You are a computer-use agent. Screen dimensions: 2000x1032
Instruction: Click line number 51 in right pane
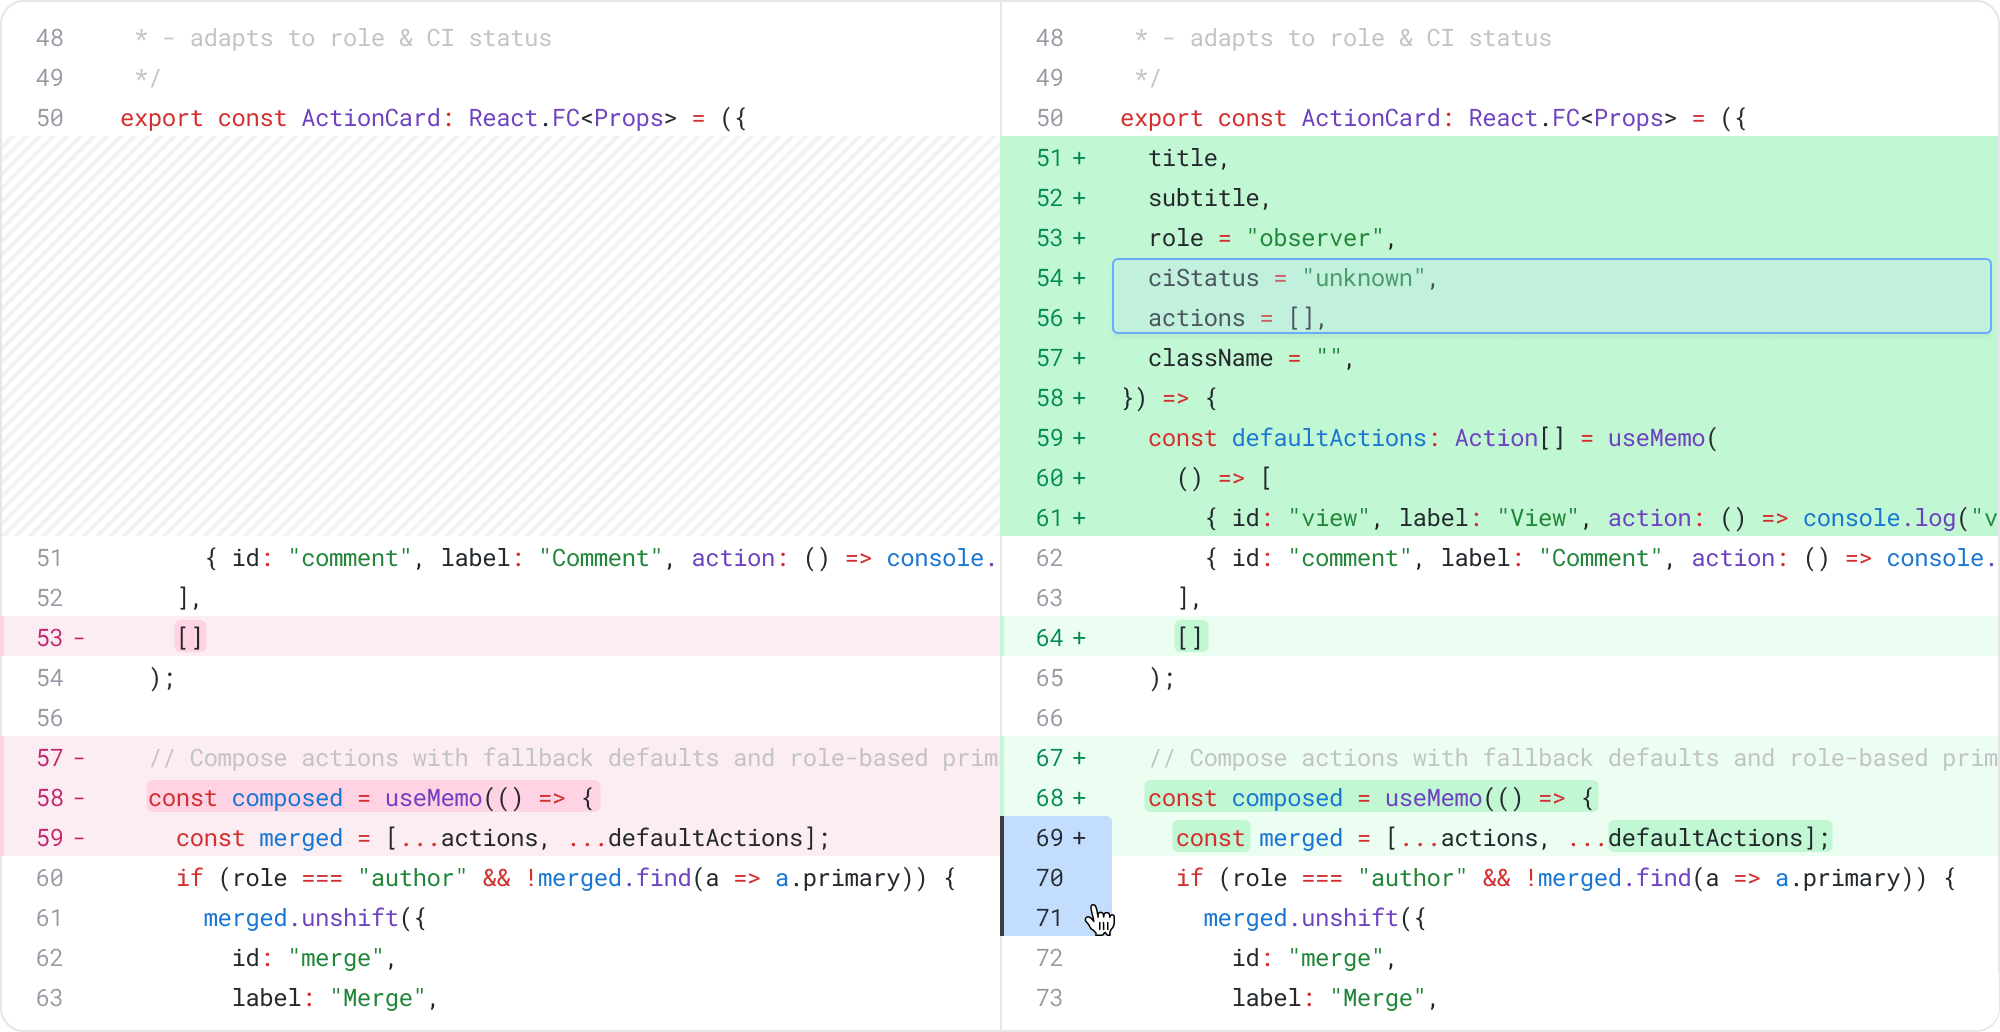pyautogui.click(x=1049, y=158)
